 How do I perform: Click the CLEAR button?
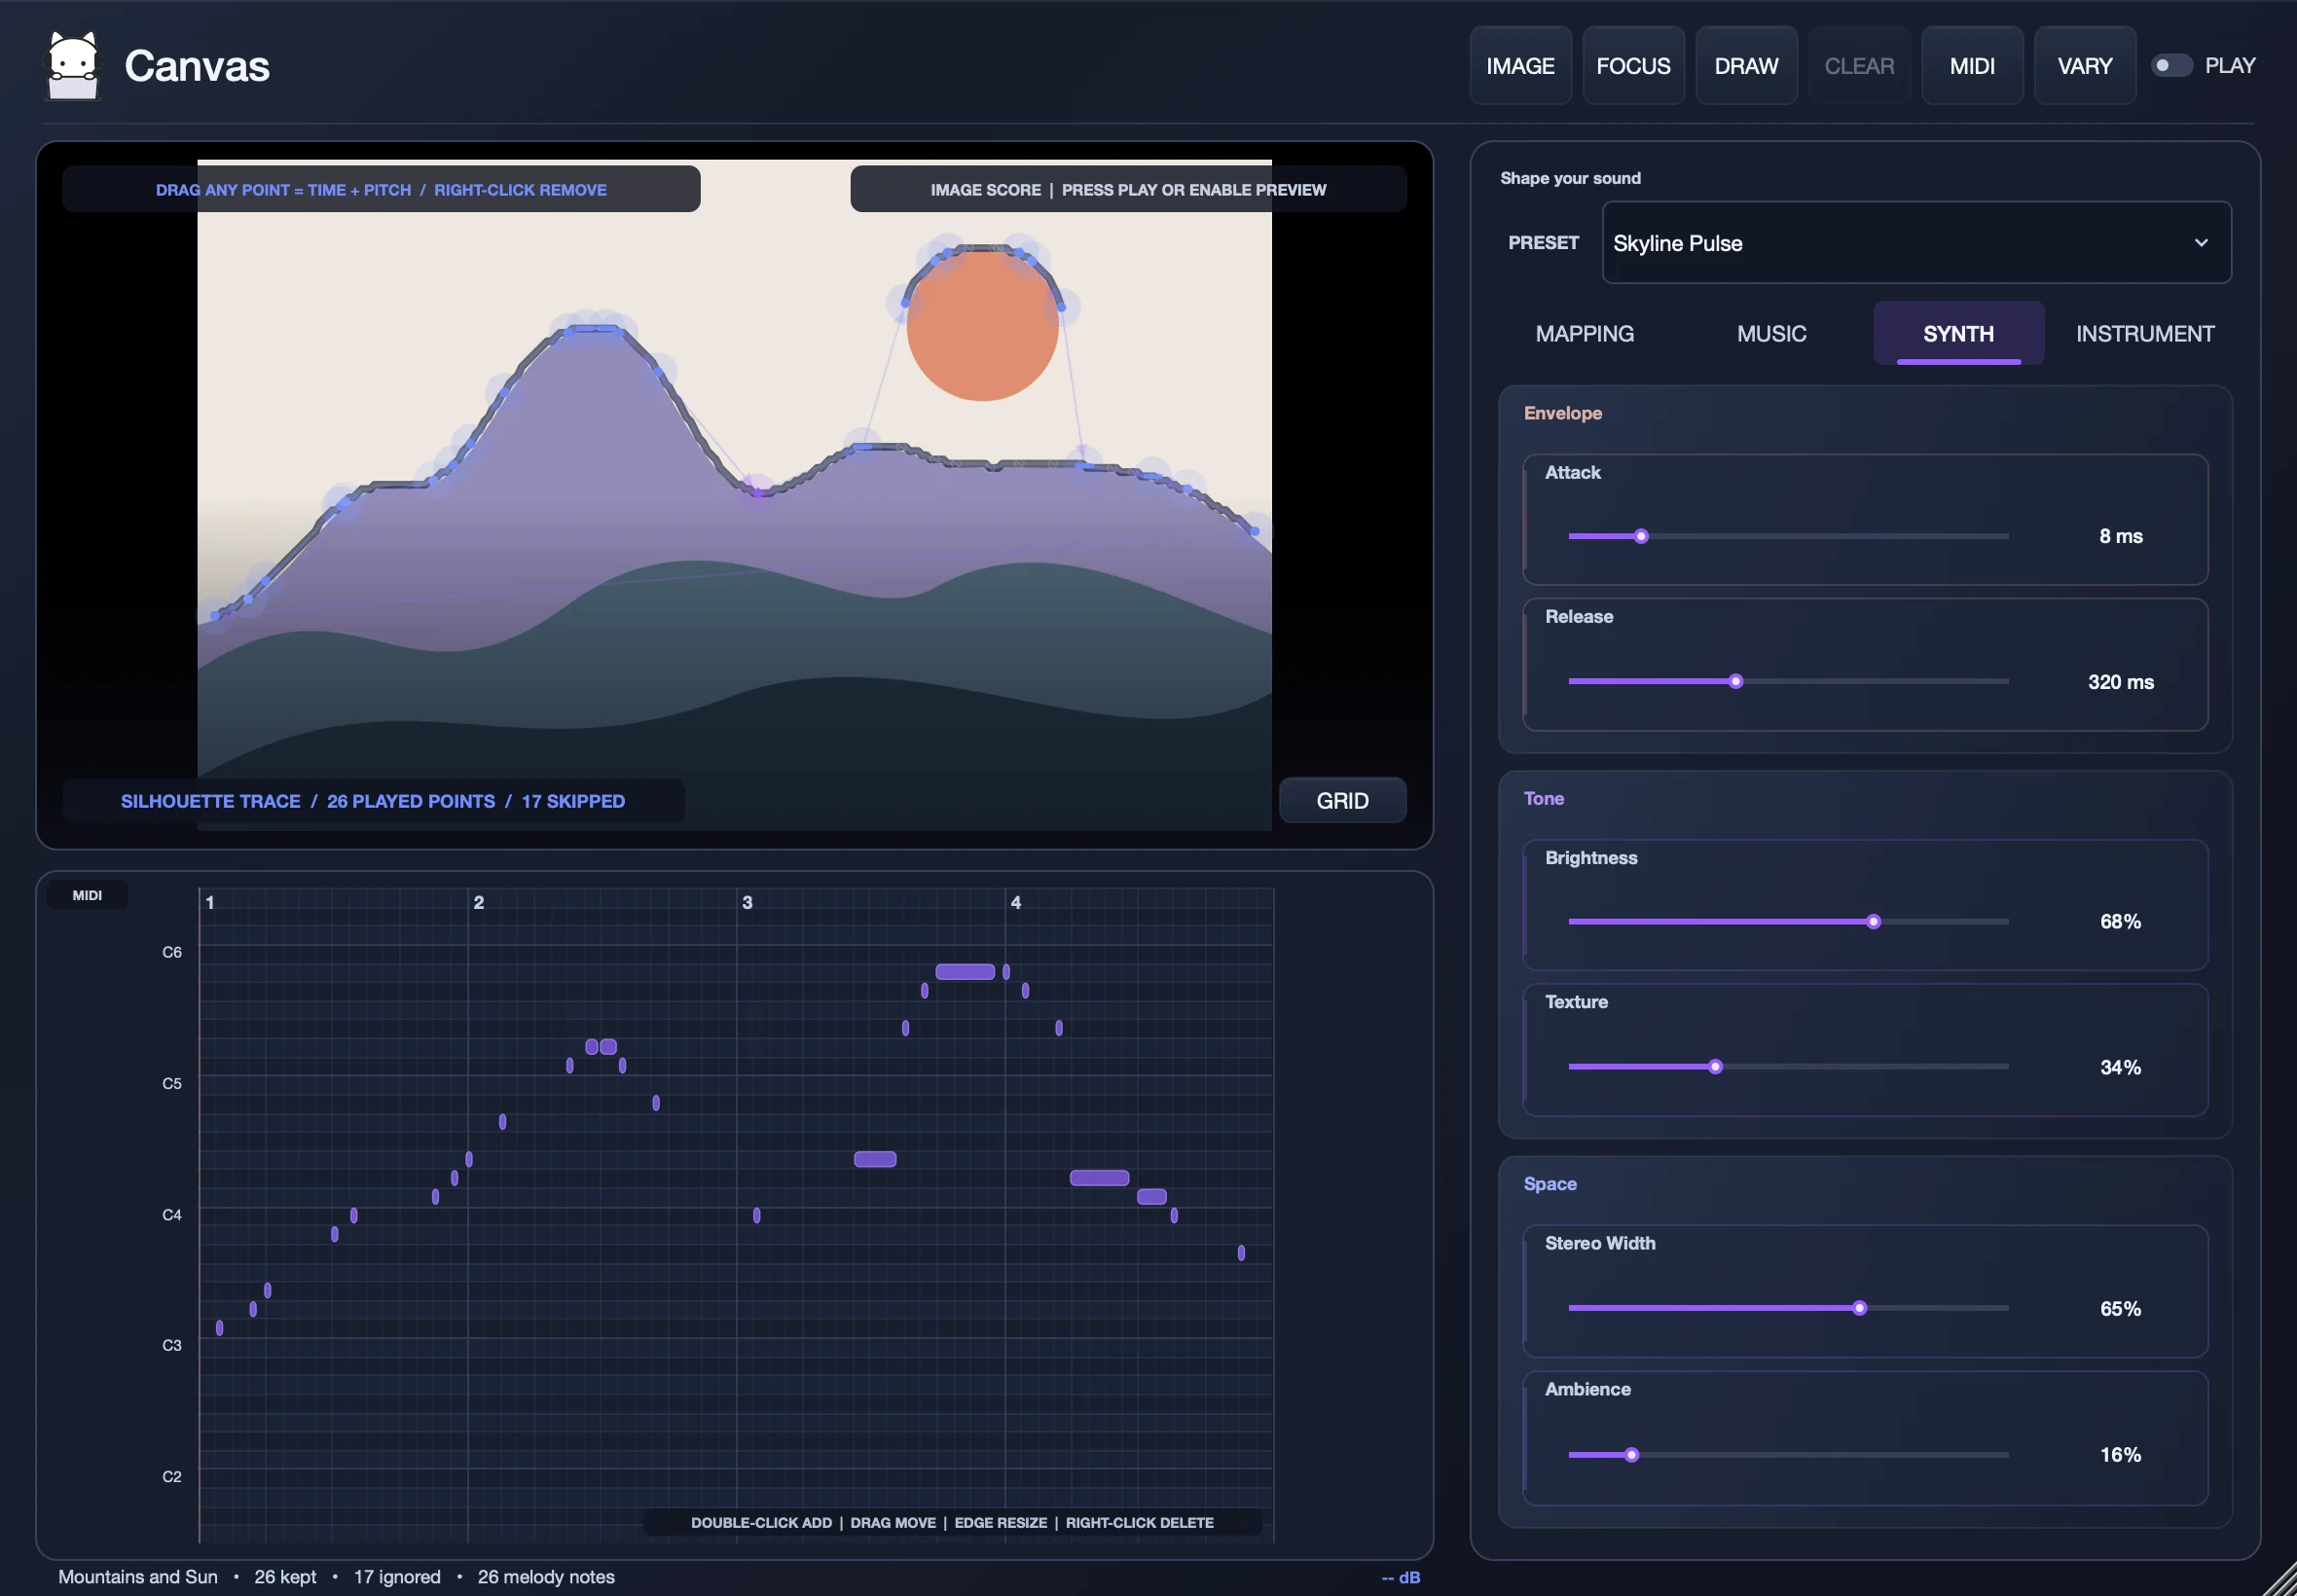[1859, 66]
